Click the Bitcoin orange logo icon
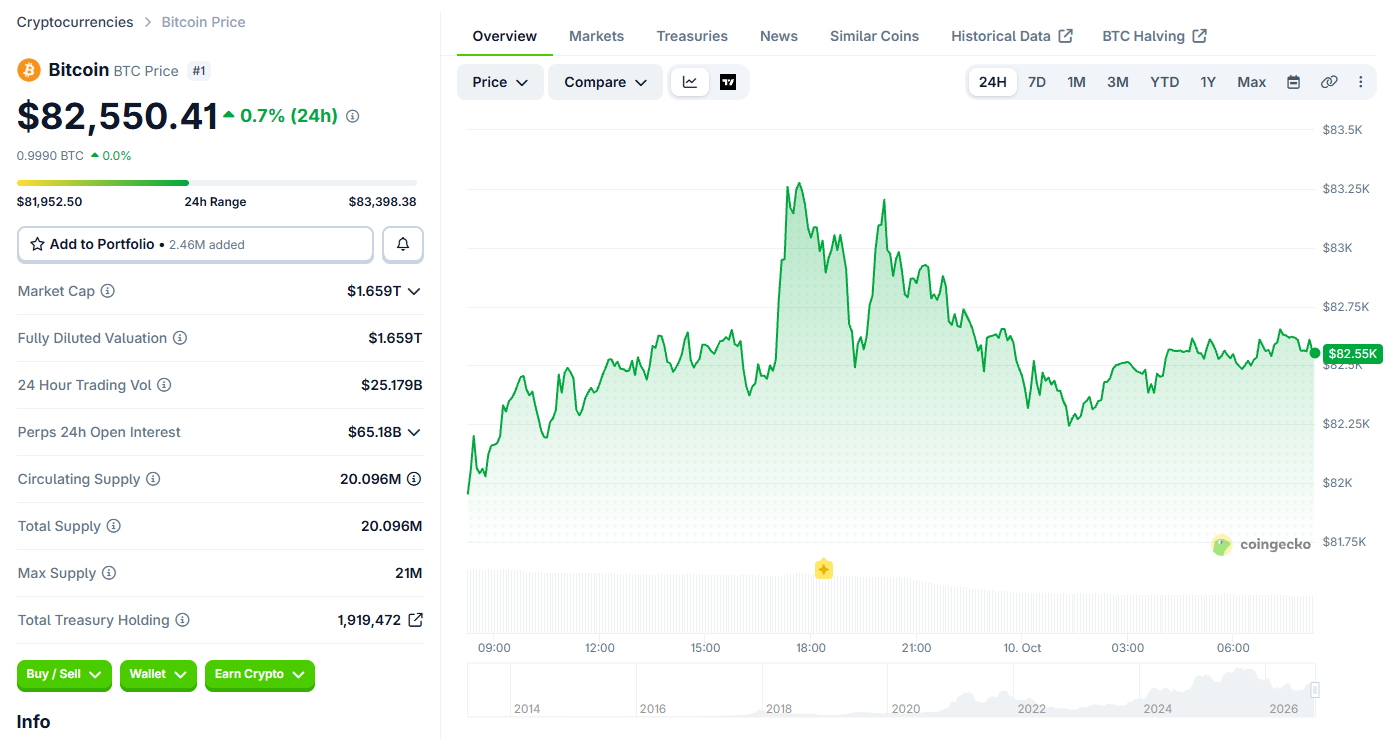This screenshot has width=1390, height=739. coord(28,70)
